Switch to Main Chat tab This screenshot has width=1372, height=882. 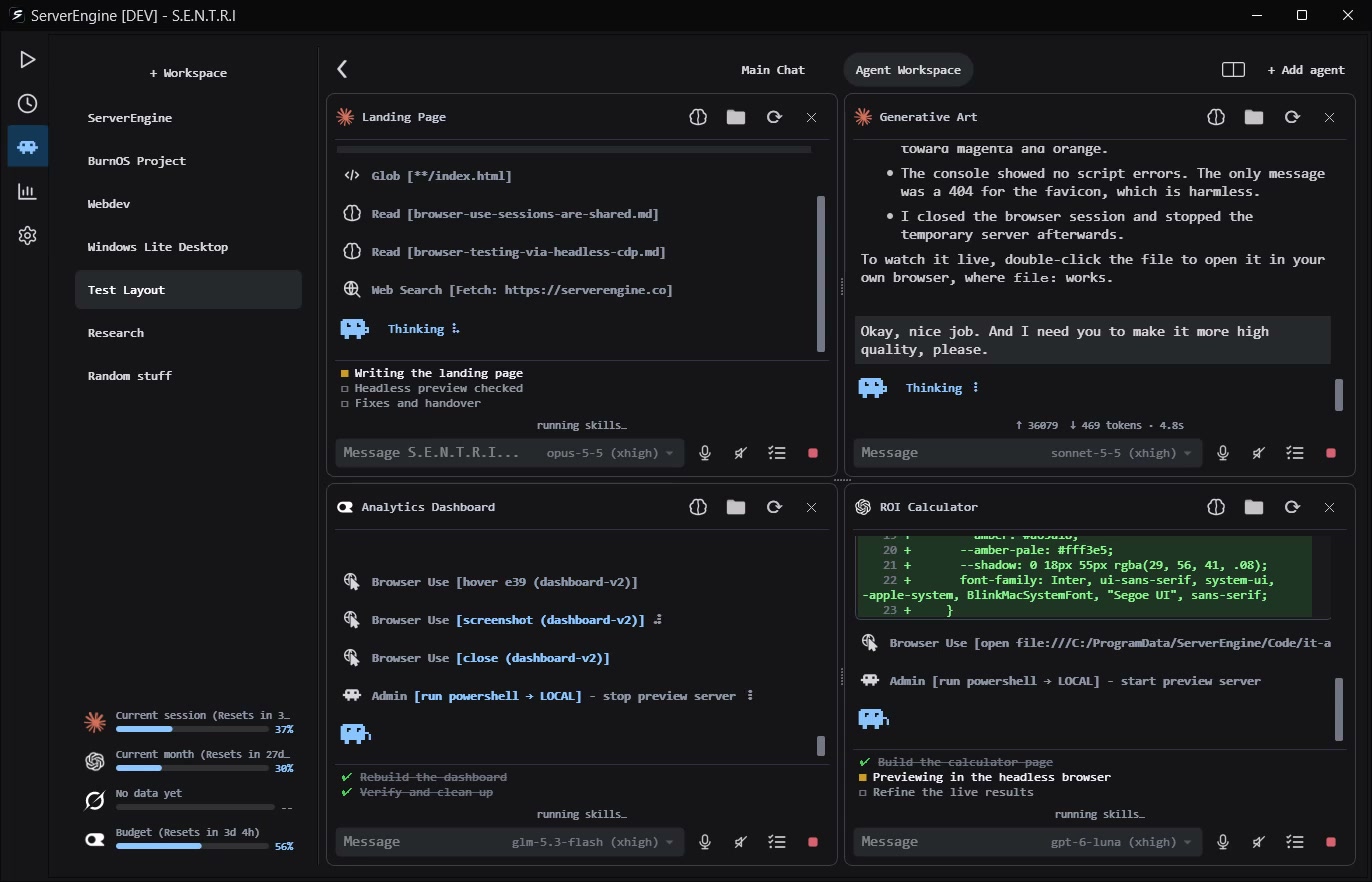click(773, 70)
